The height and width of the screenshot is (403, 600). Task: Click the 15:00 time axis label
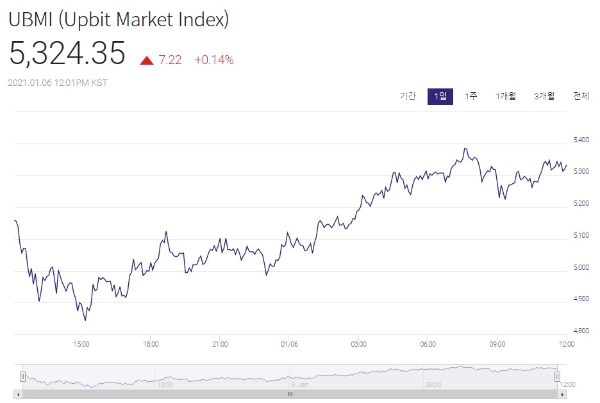[83, 344]
